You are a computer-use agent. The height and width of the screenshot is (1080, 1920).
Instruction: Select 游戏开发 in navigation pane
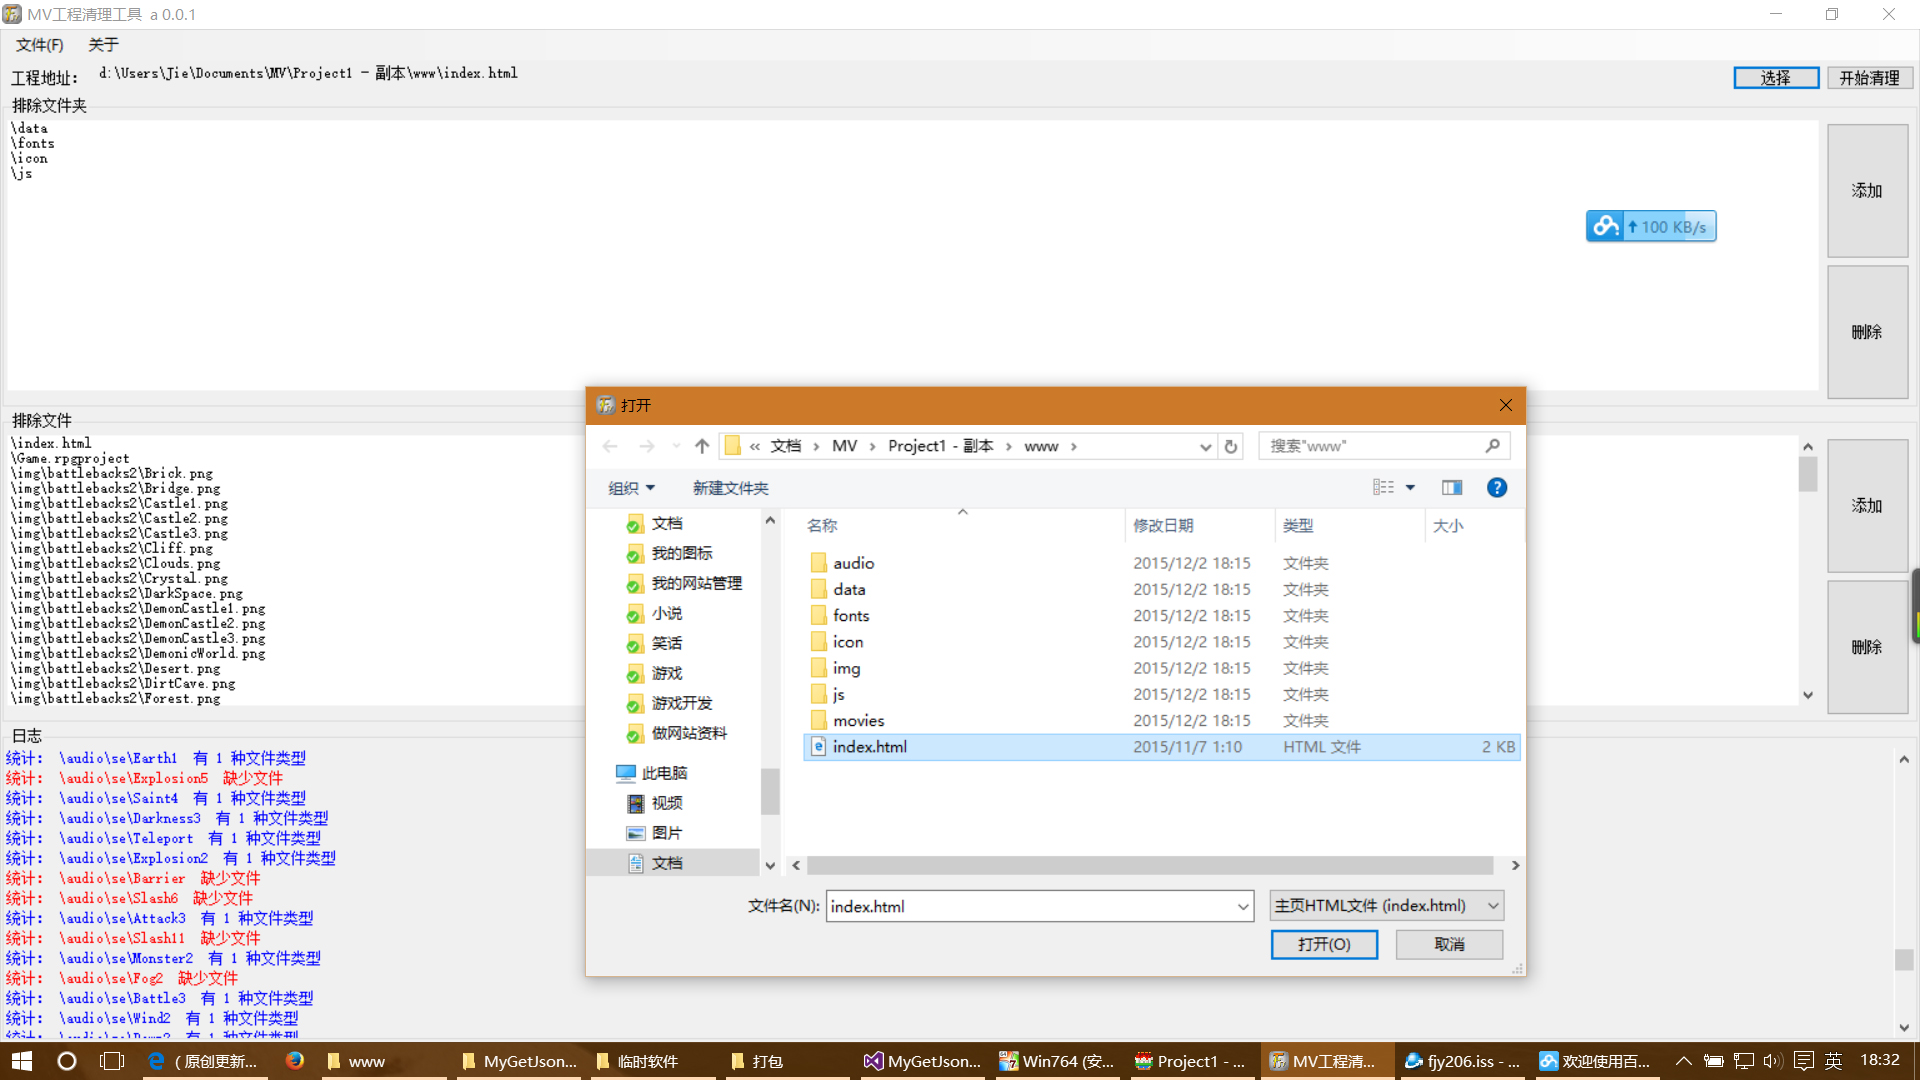[x=682, y=703]
